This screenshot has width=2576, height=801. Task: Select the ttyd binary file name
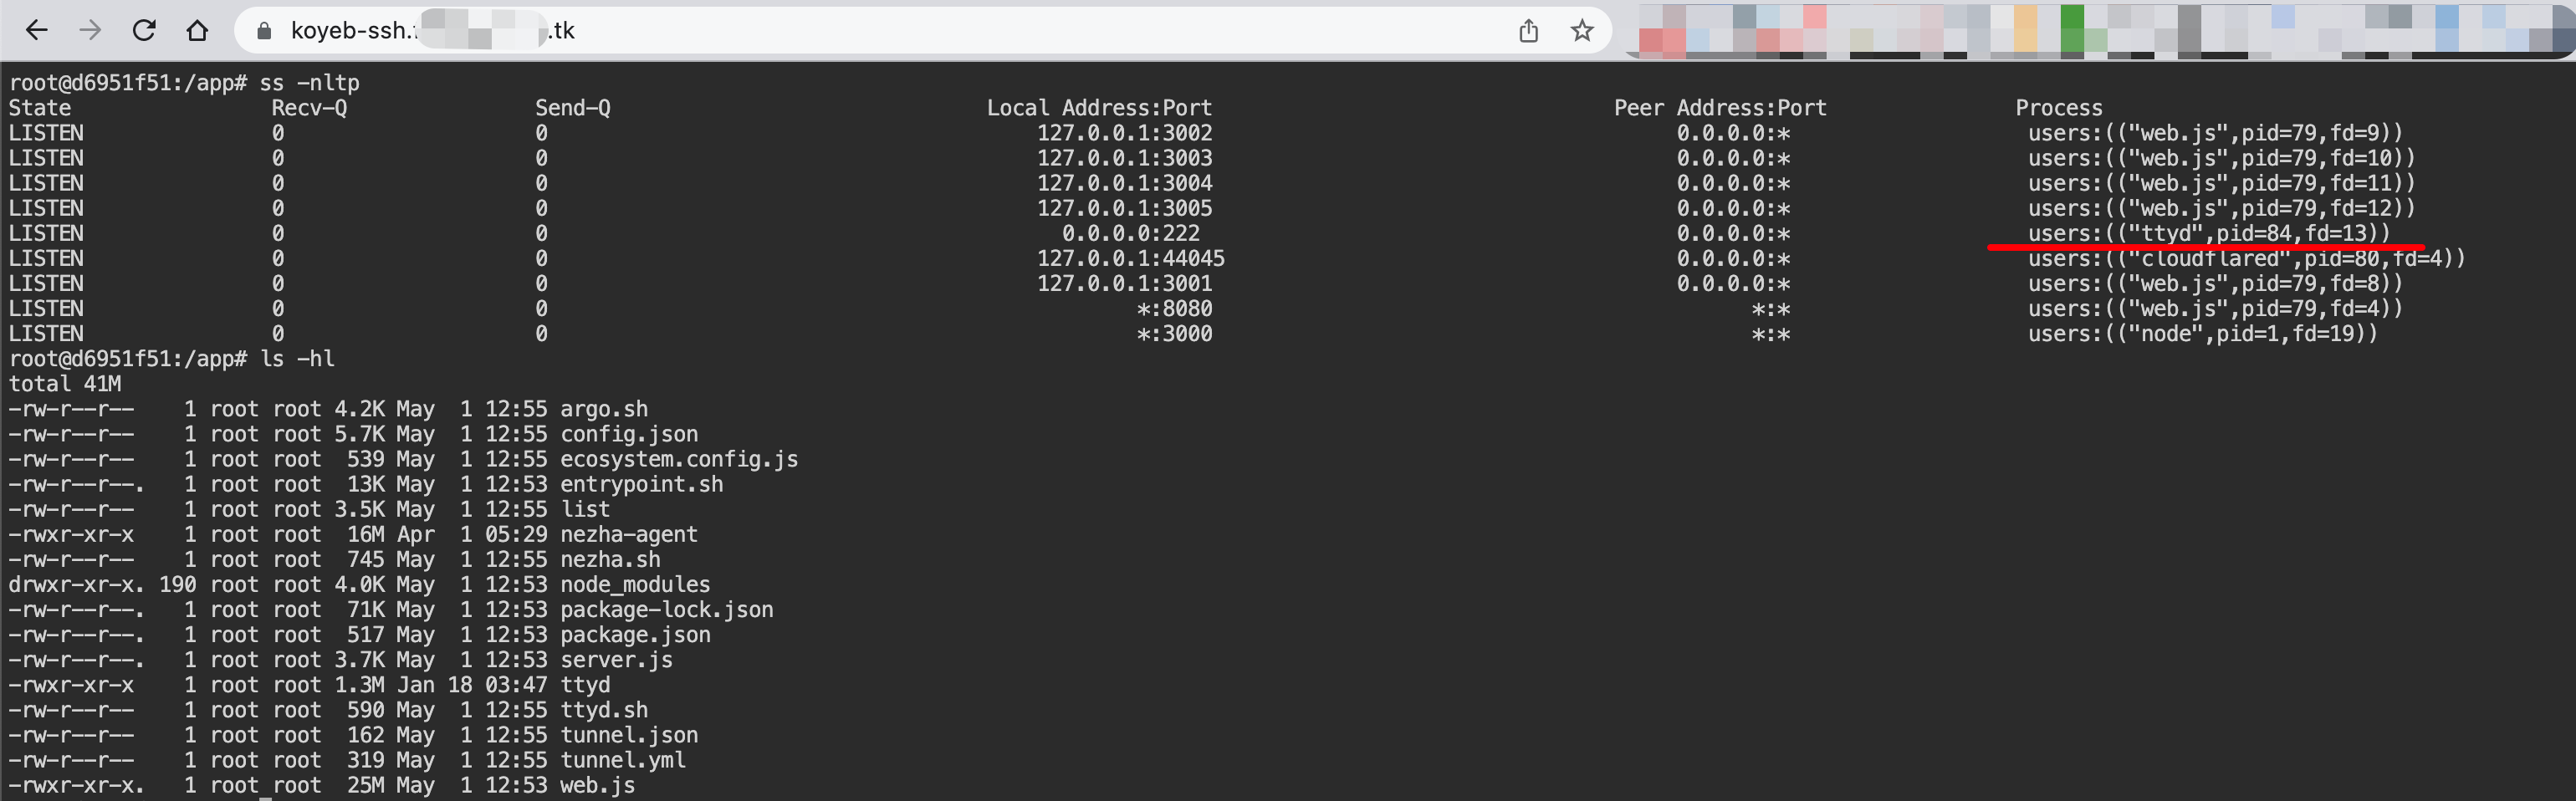point(585,685)
